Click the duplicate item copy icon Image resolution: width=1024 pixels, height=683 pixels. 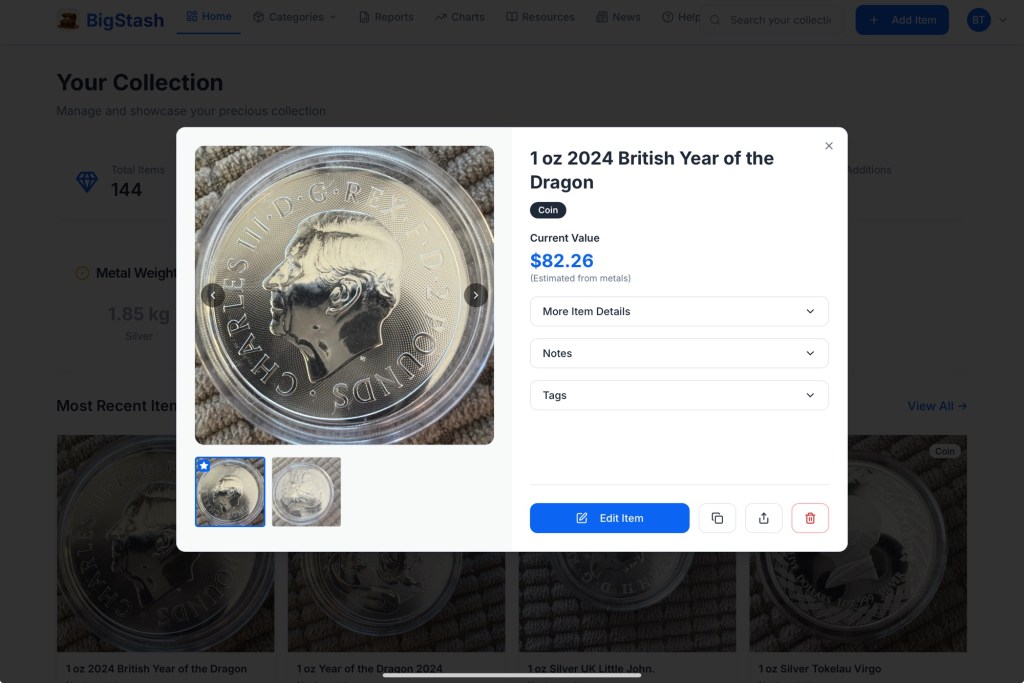click(x=717, y=518)
